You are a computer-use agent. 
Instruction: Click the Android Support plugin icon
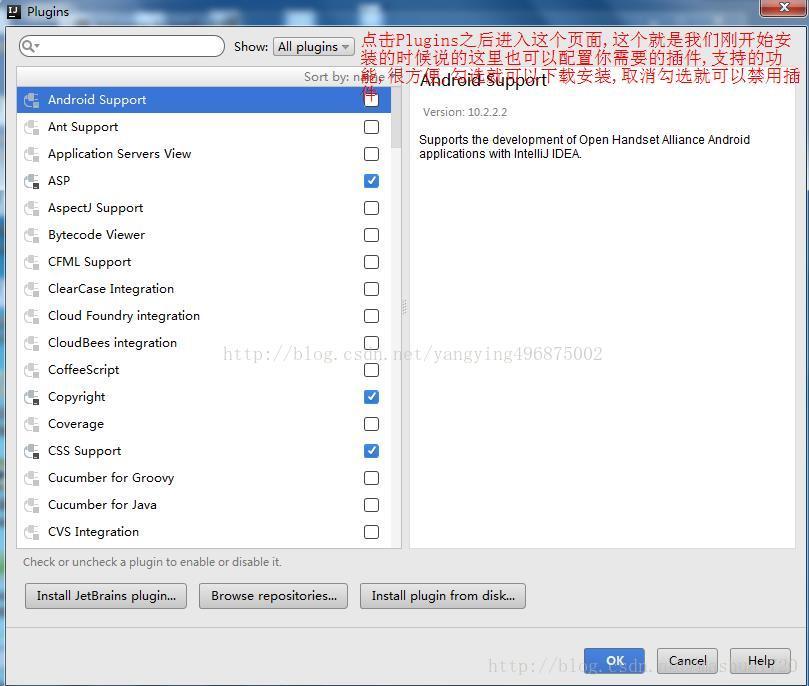tap(31, 100)
